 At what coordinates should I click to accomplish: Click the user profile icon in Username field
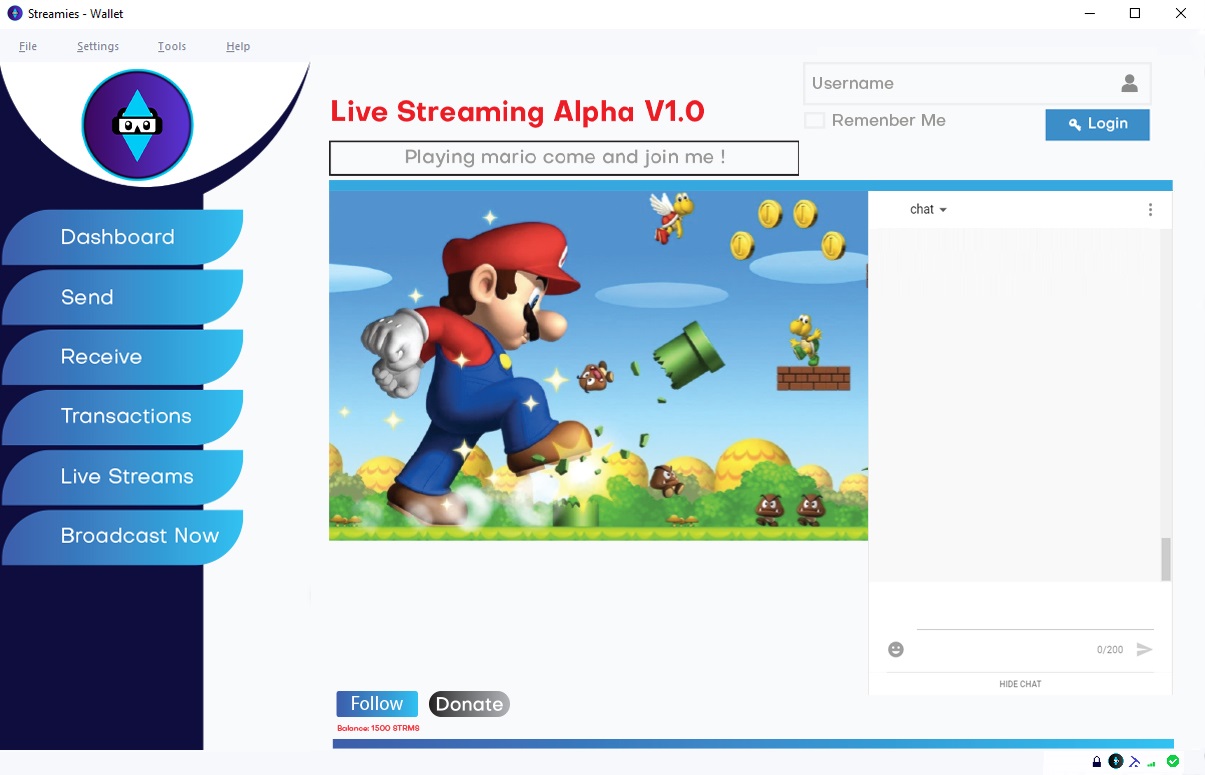coord(1130,83)
